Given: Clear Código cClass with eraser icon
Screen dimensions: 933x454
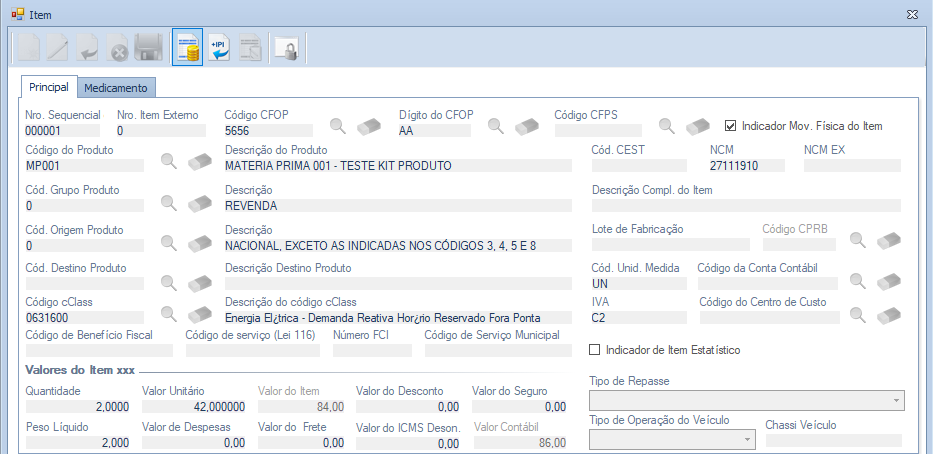Looking at the screenshot, I should point(200,314).
